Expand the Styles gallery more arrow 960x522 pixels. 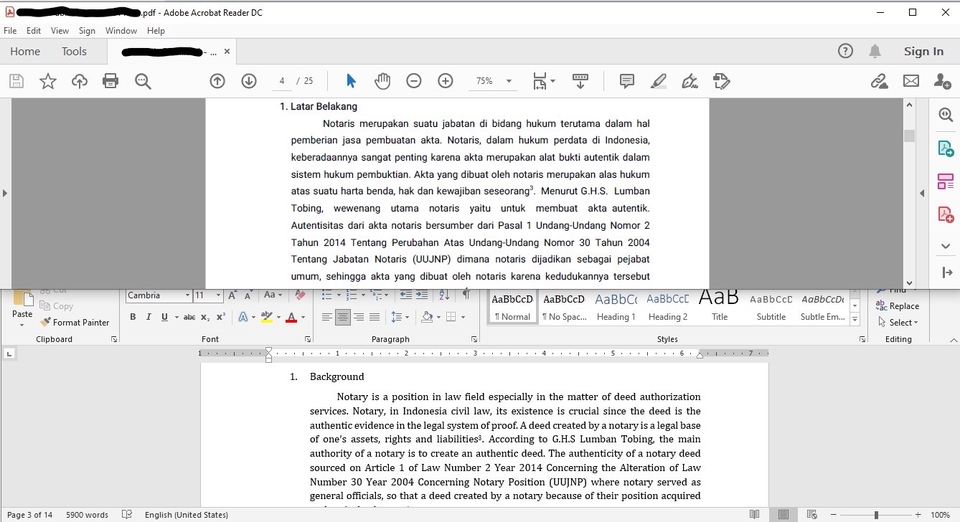point(855,319)
